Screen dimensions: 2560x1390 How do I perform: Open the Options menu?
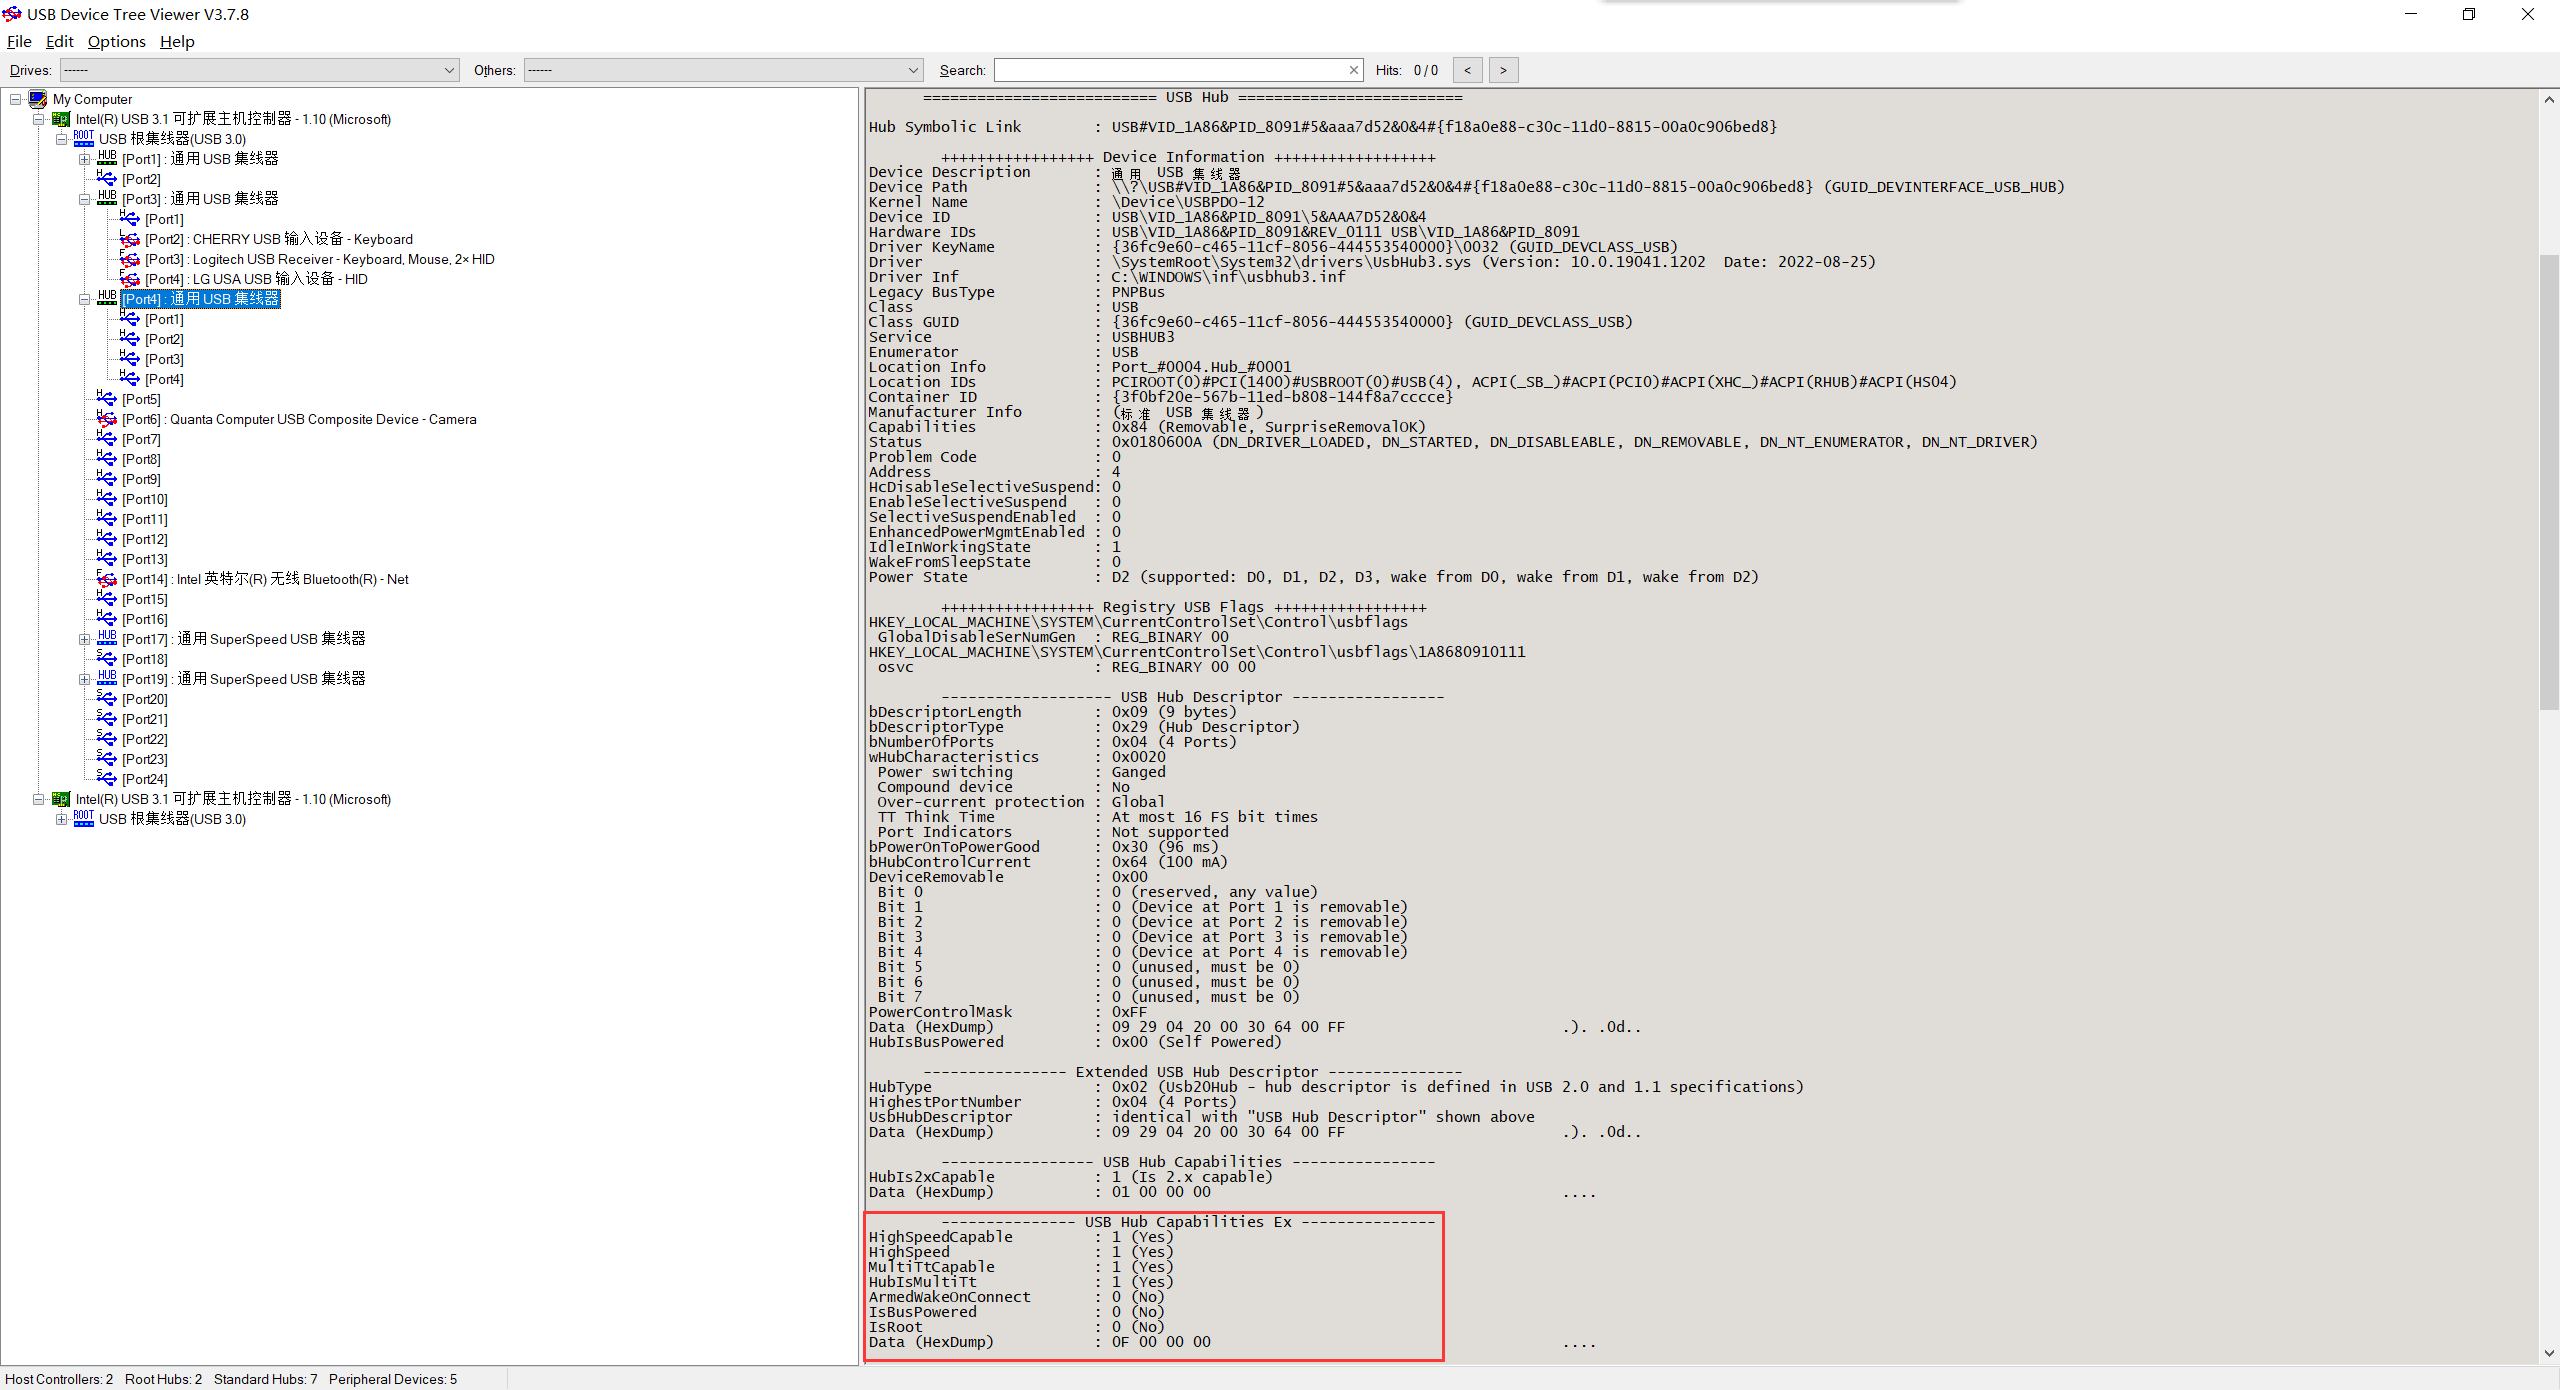(x=116, y=41)
